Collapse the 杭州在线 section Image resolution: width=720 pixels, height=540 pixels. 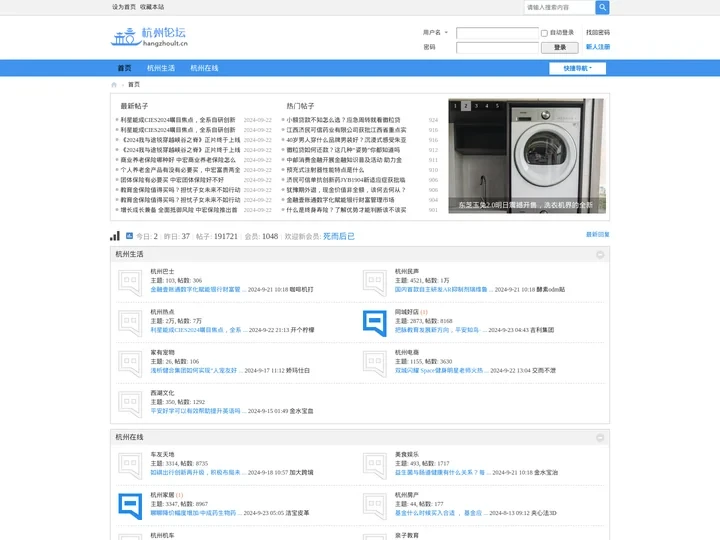click(600, 438)
